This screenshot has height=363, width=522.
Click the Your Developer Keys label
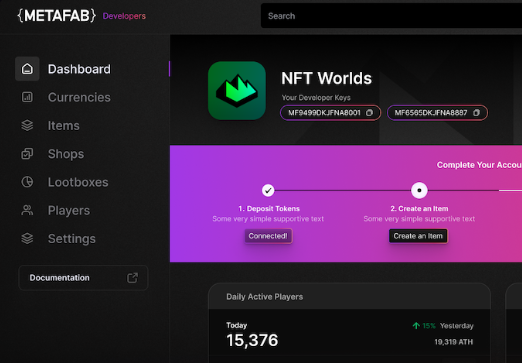click(316, 98)
